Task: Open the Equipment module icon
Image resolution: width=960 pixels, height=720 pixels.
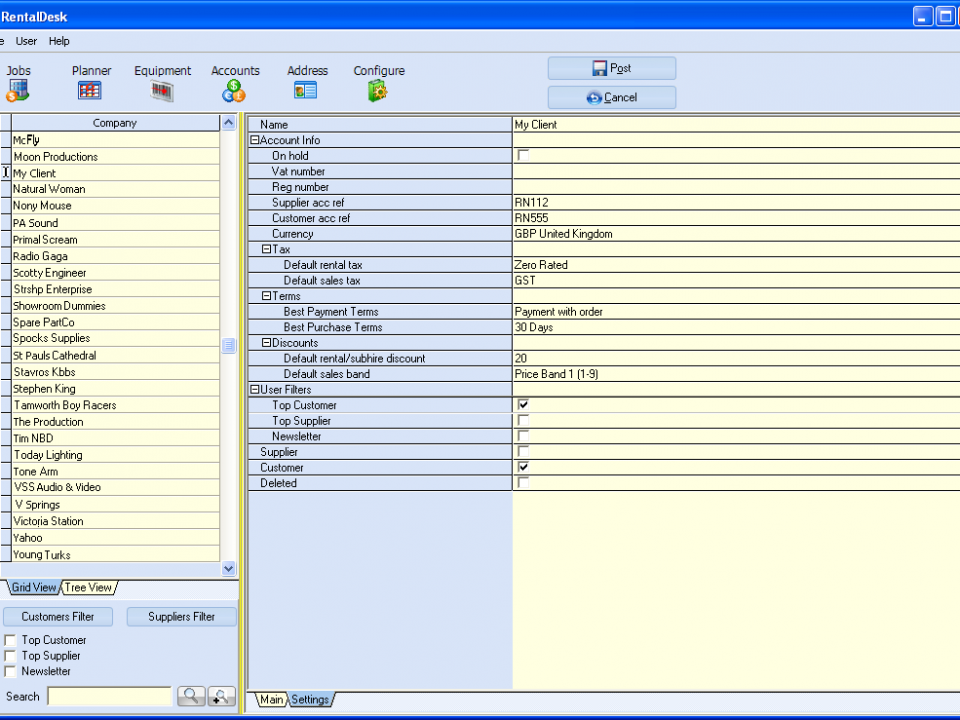Action: pyautogui.click(x=162, y=91)
